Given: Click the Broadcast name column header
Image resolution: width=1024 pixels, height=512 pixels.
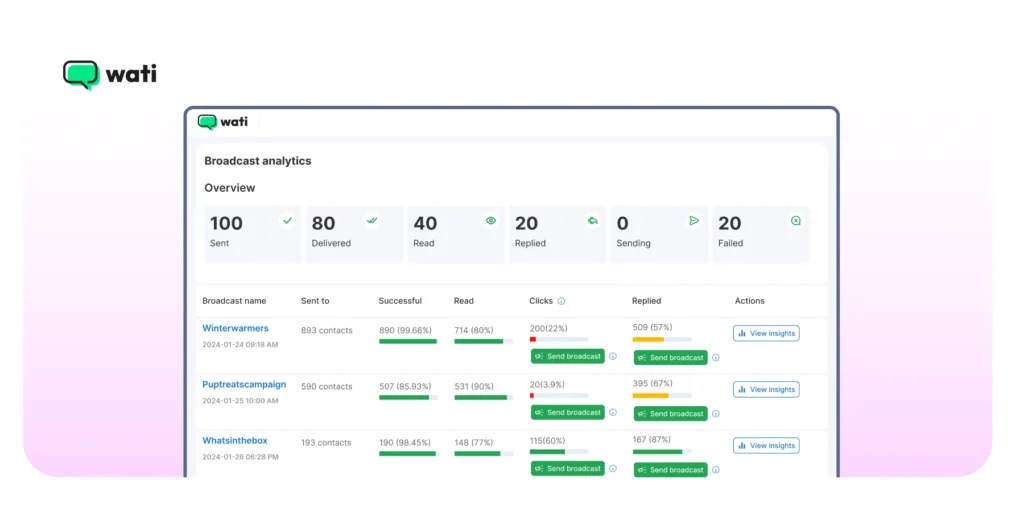Looking at the screenshot, I should point(234,301).
